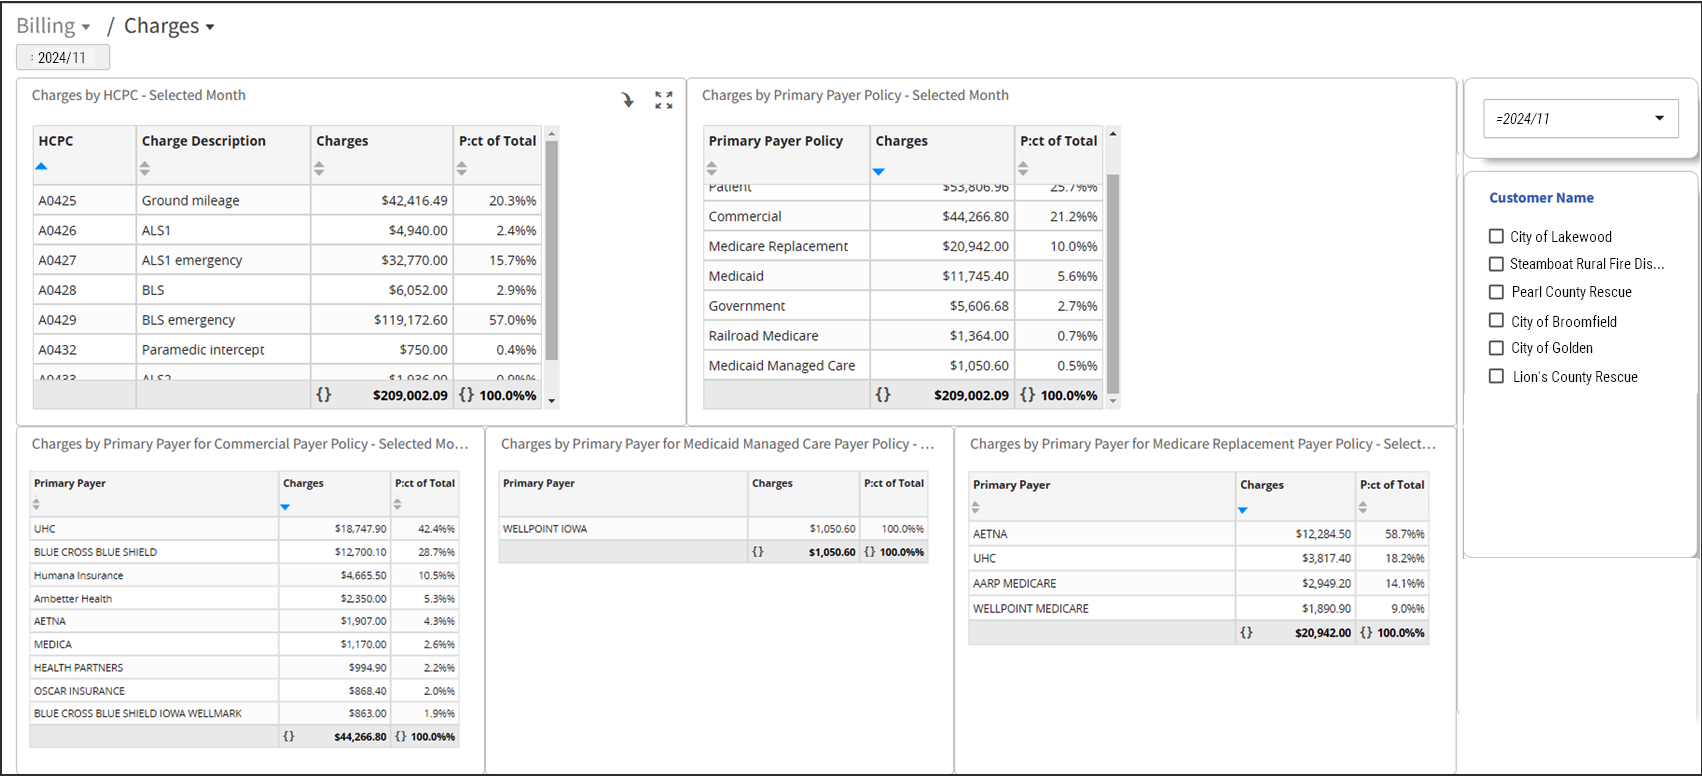This screenshot has width=1702, height=776.
Task: Click the Railroad Medicare policy cell
Action: pyautogui.click(x=786, y=336)
